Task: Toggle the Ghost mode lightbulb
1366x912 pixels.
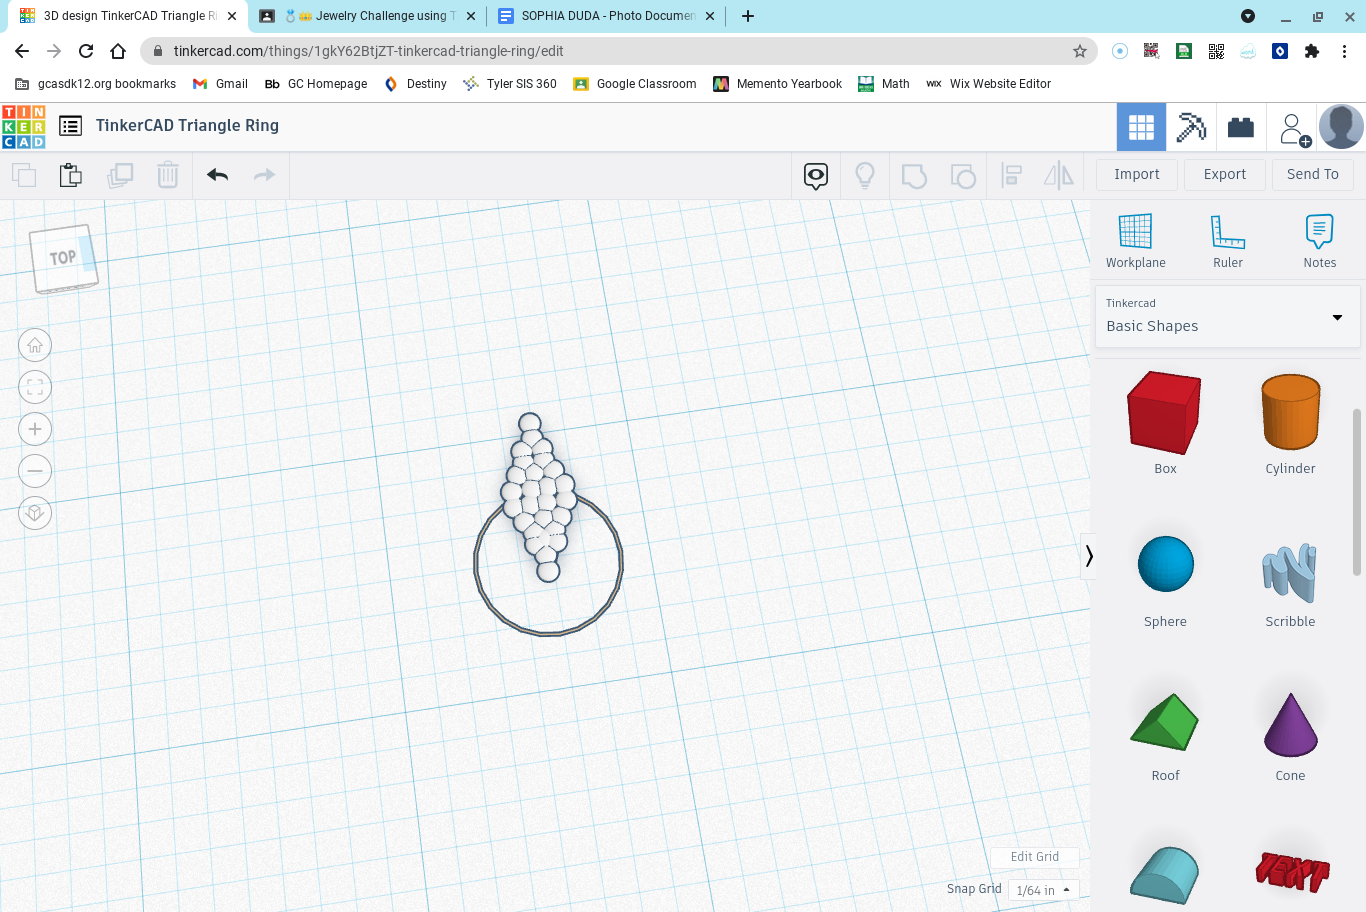Action: pos(864,175)
